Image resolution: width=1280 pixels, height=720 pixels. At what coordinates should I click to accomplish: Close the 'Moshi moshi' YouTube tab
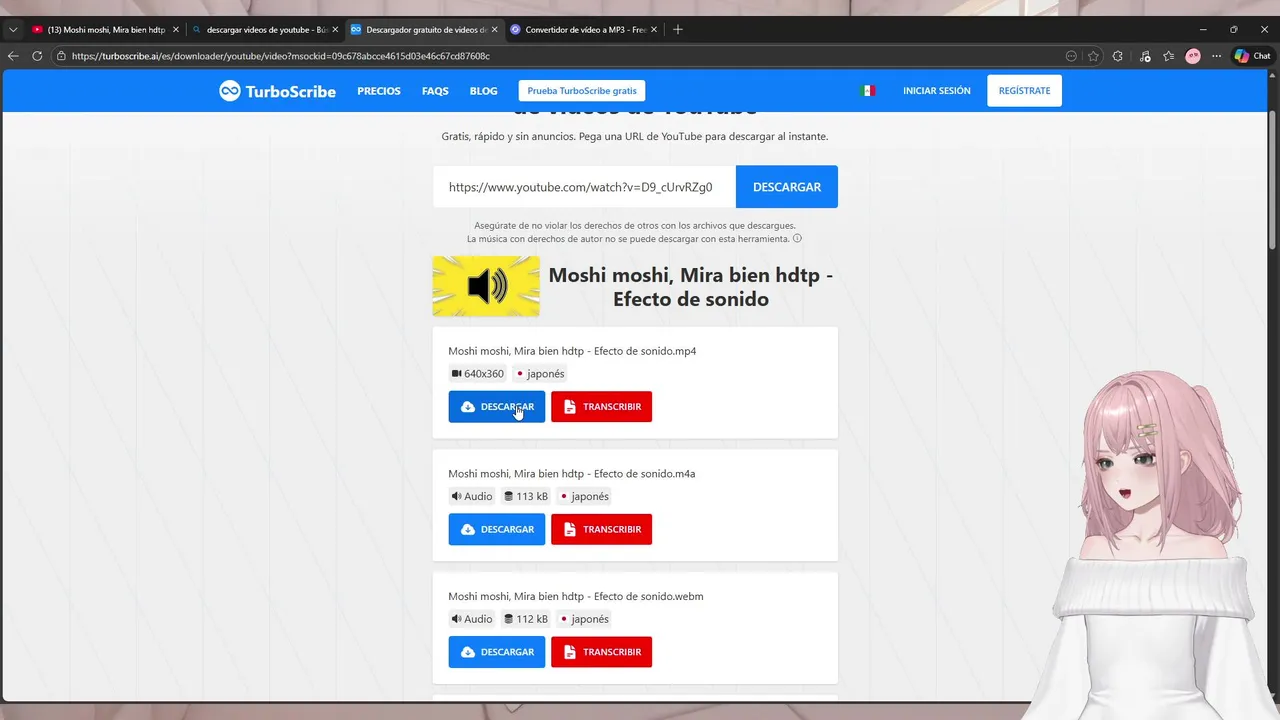click(176, 30)
